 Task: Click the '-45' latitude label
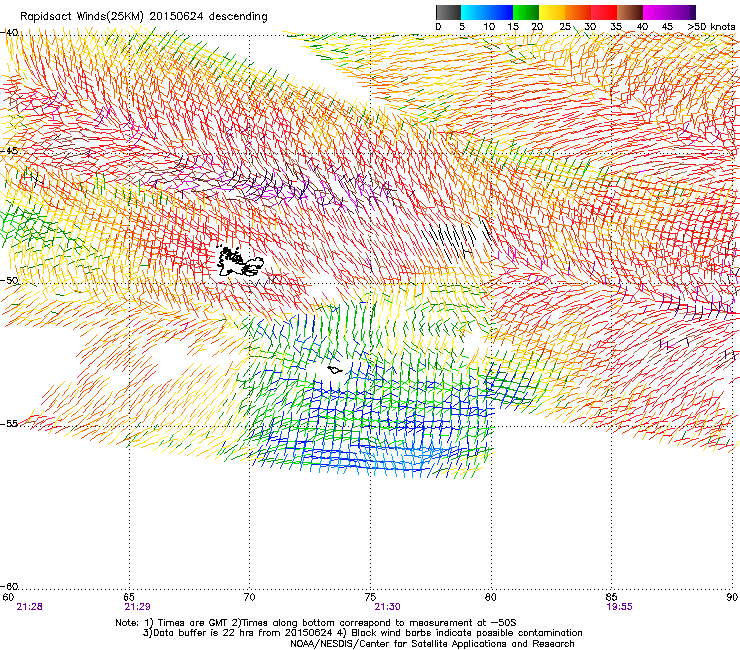pyautogui.click(x=9, y=151)
